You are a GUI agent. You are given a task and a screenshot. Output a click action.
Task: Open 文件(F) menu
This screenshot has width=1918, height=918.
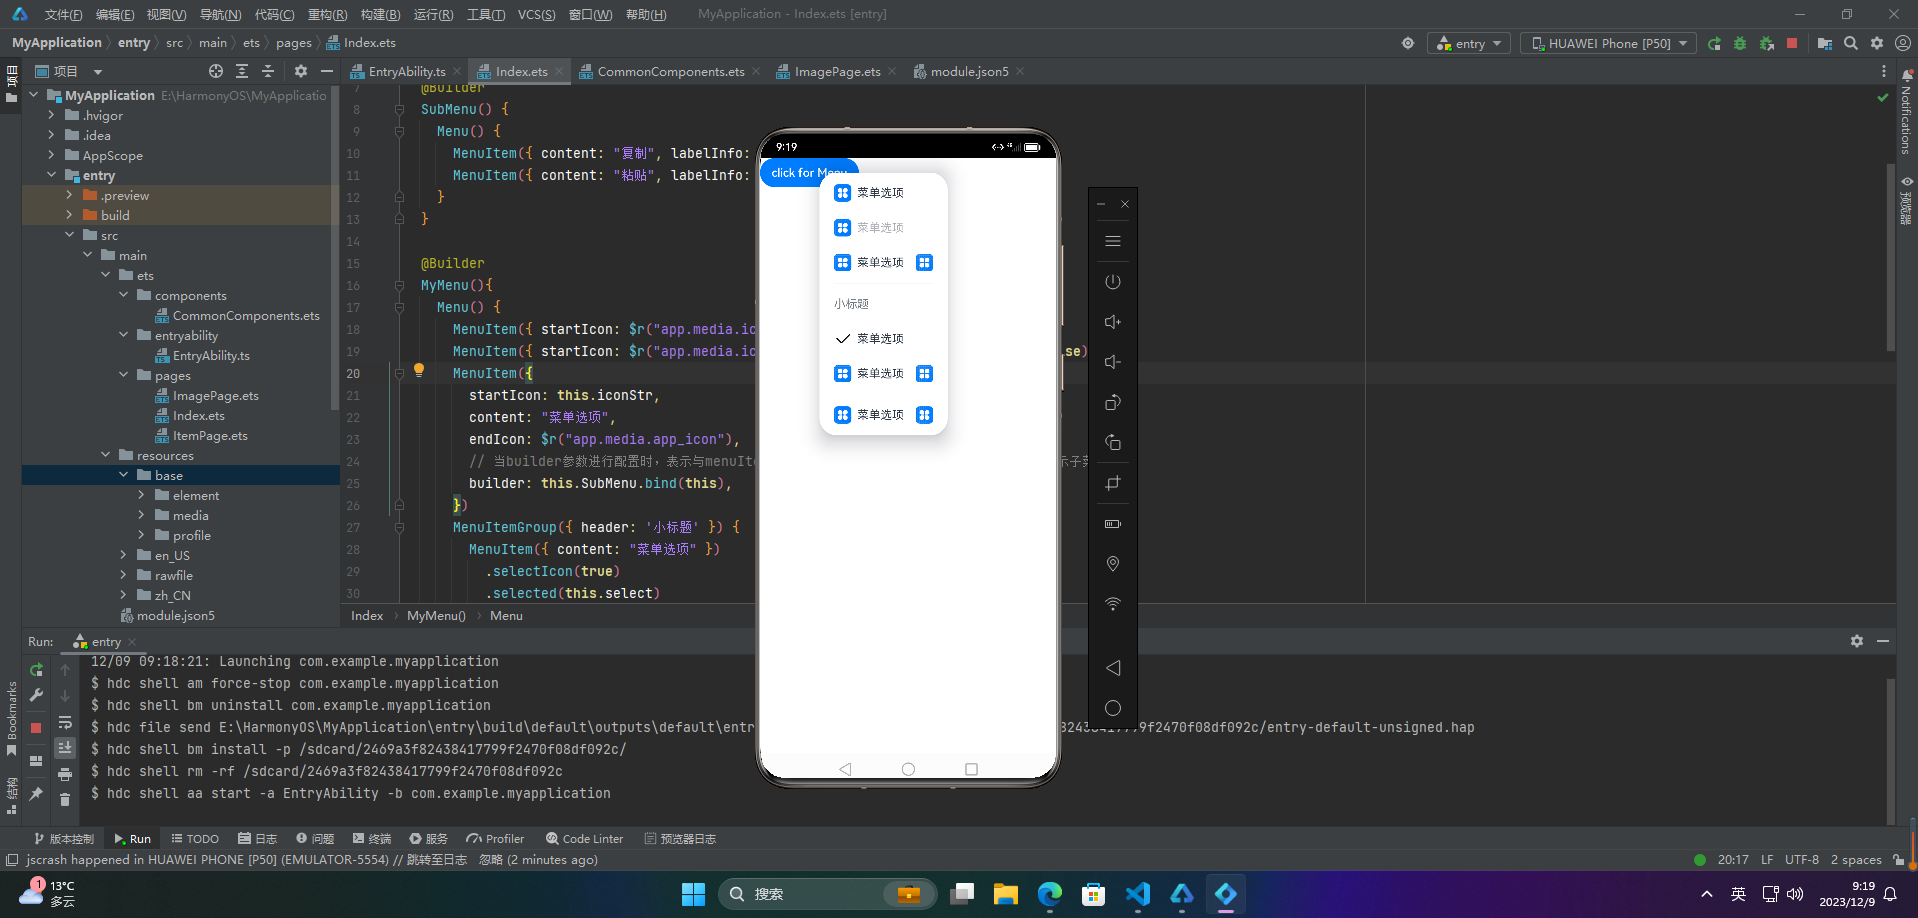(x=63, y=14)
